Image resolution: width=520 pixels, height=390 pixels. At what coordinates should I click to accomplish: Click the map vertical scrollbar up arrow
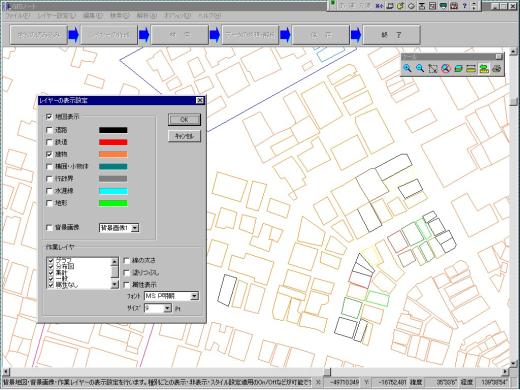[x=513, y=51]
